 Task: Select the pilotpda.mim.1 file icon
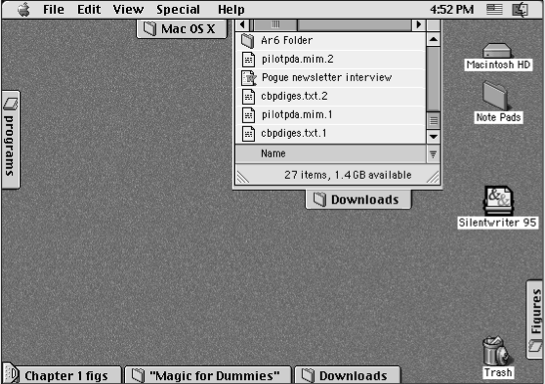tap(248, 115)
